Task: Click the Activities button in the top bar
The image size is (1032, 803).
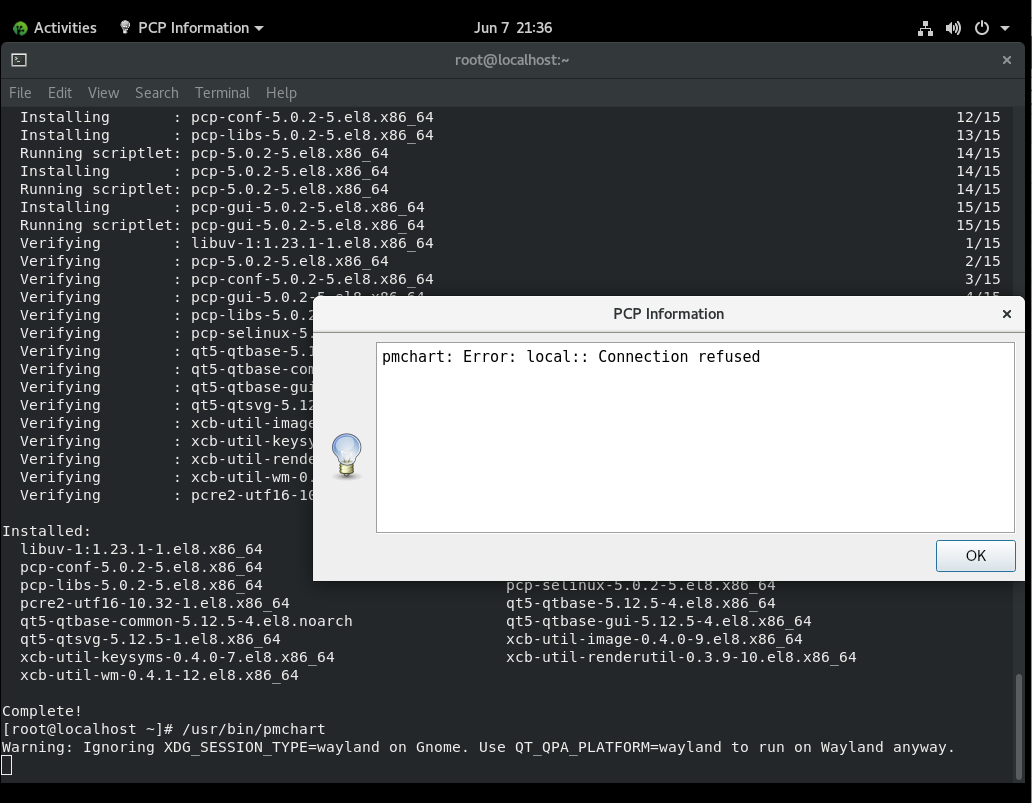Action: point(55,28)
